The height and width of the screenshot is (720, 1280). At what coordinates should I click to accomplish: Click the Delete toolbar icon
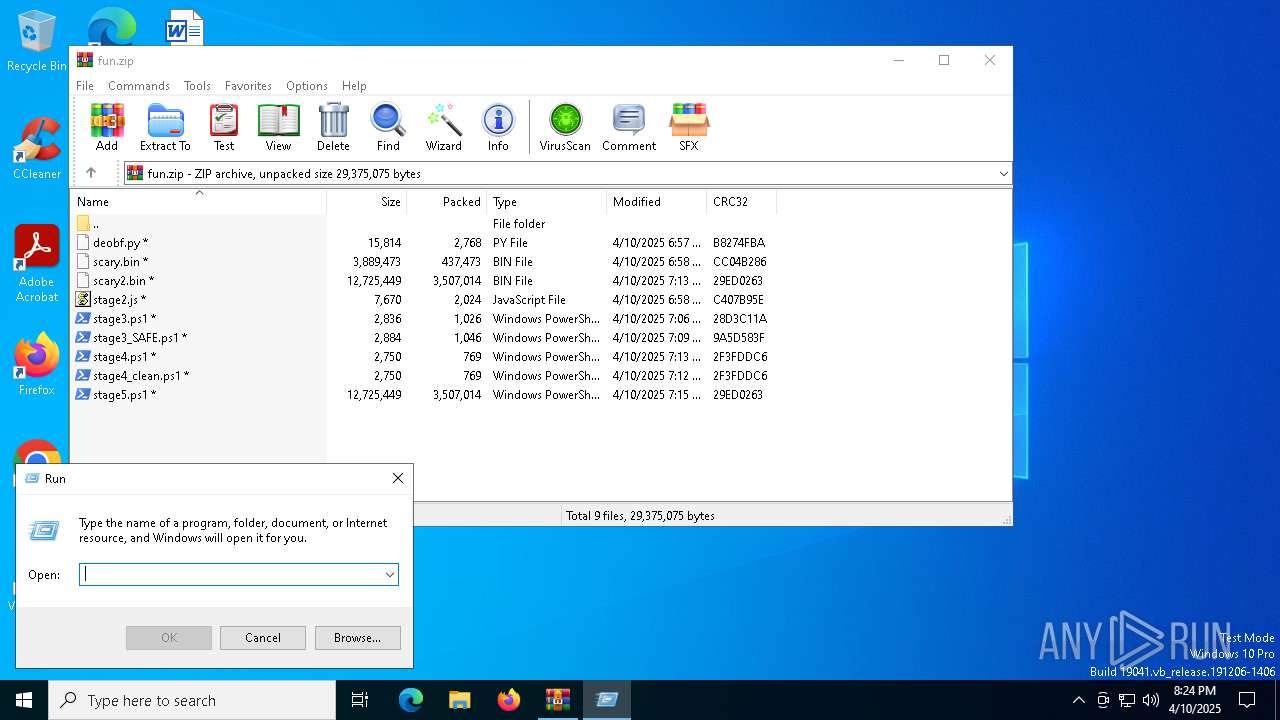point(333,127)
